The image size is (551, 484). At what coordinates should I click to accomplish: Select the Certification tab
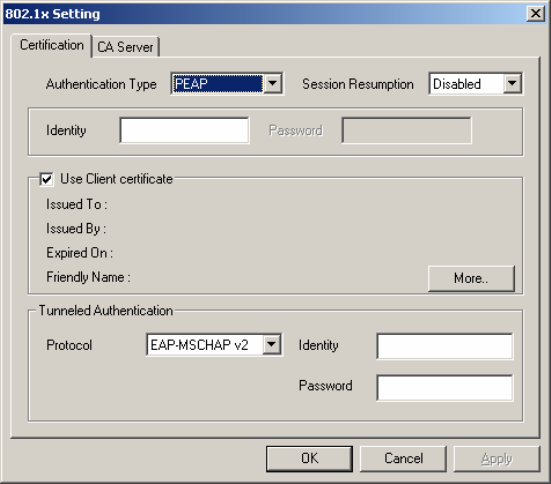(x=52, y=45)
